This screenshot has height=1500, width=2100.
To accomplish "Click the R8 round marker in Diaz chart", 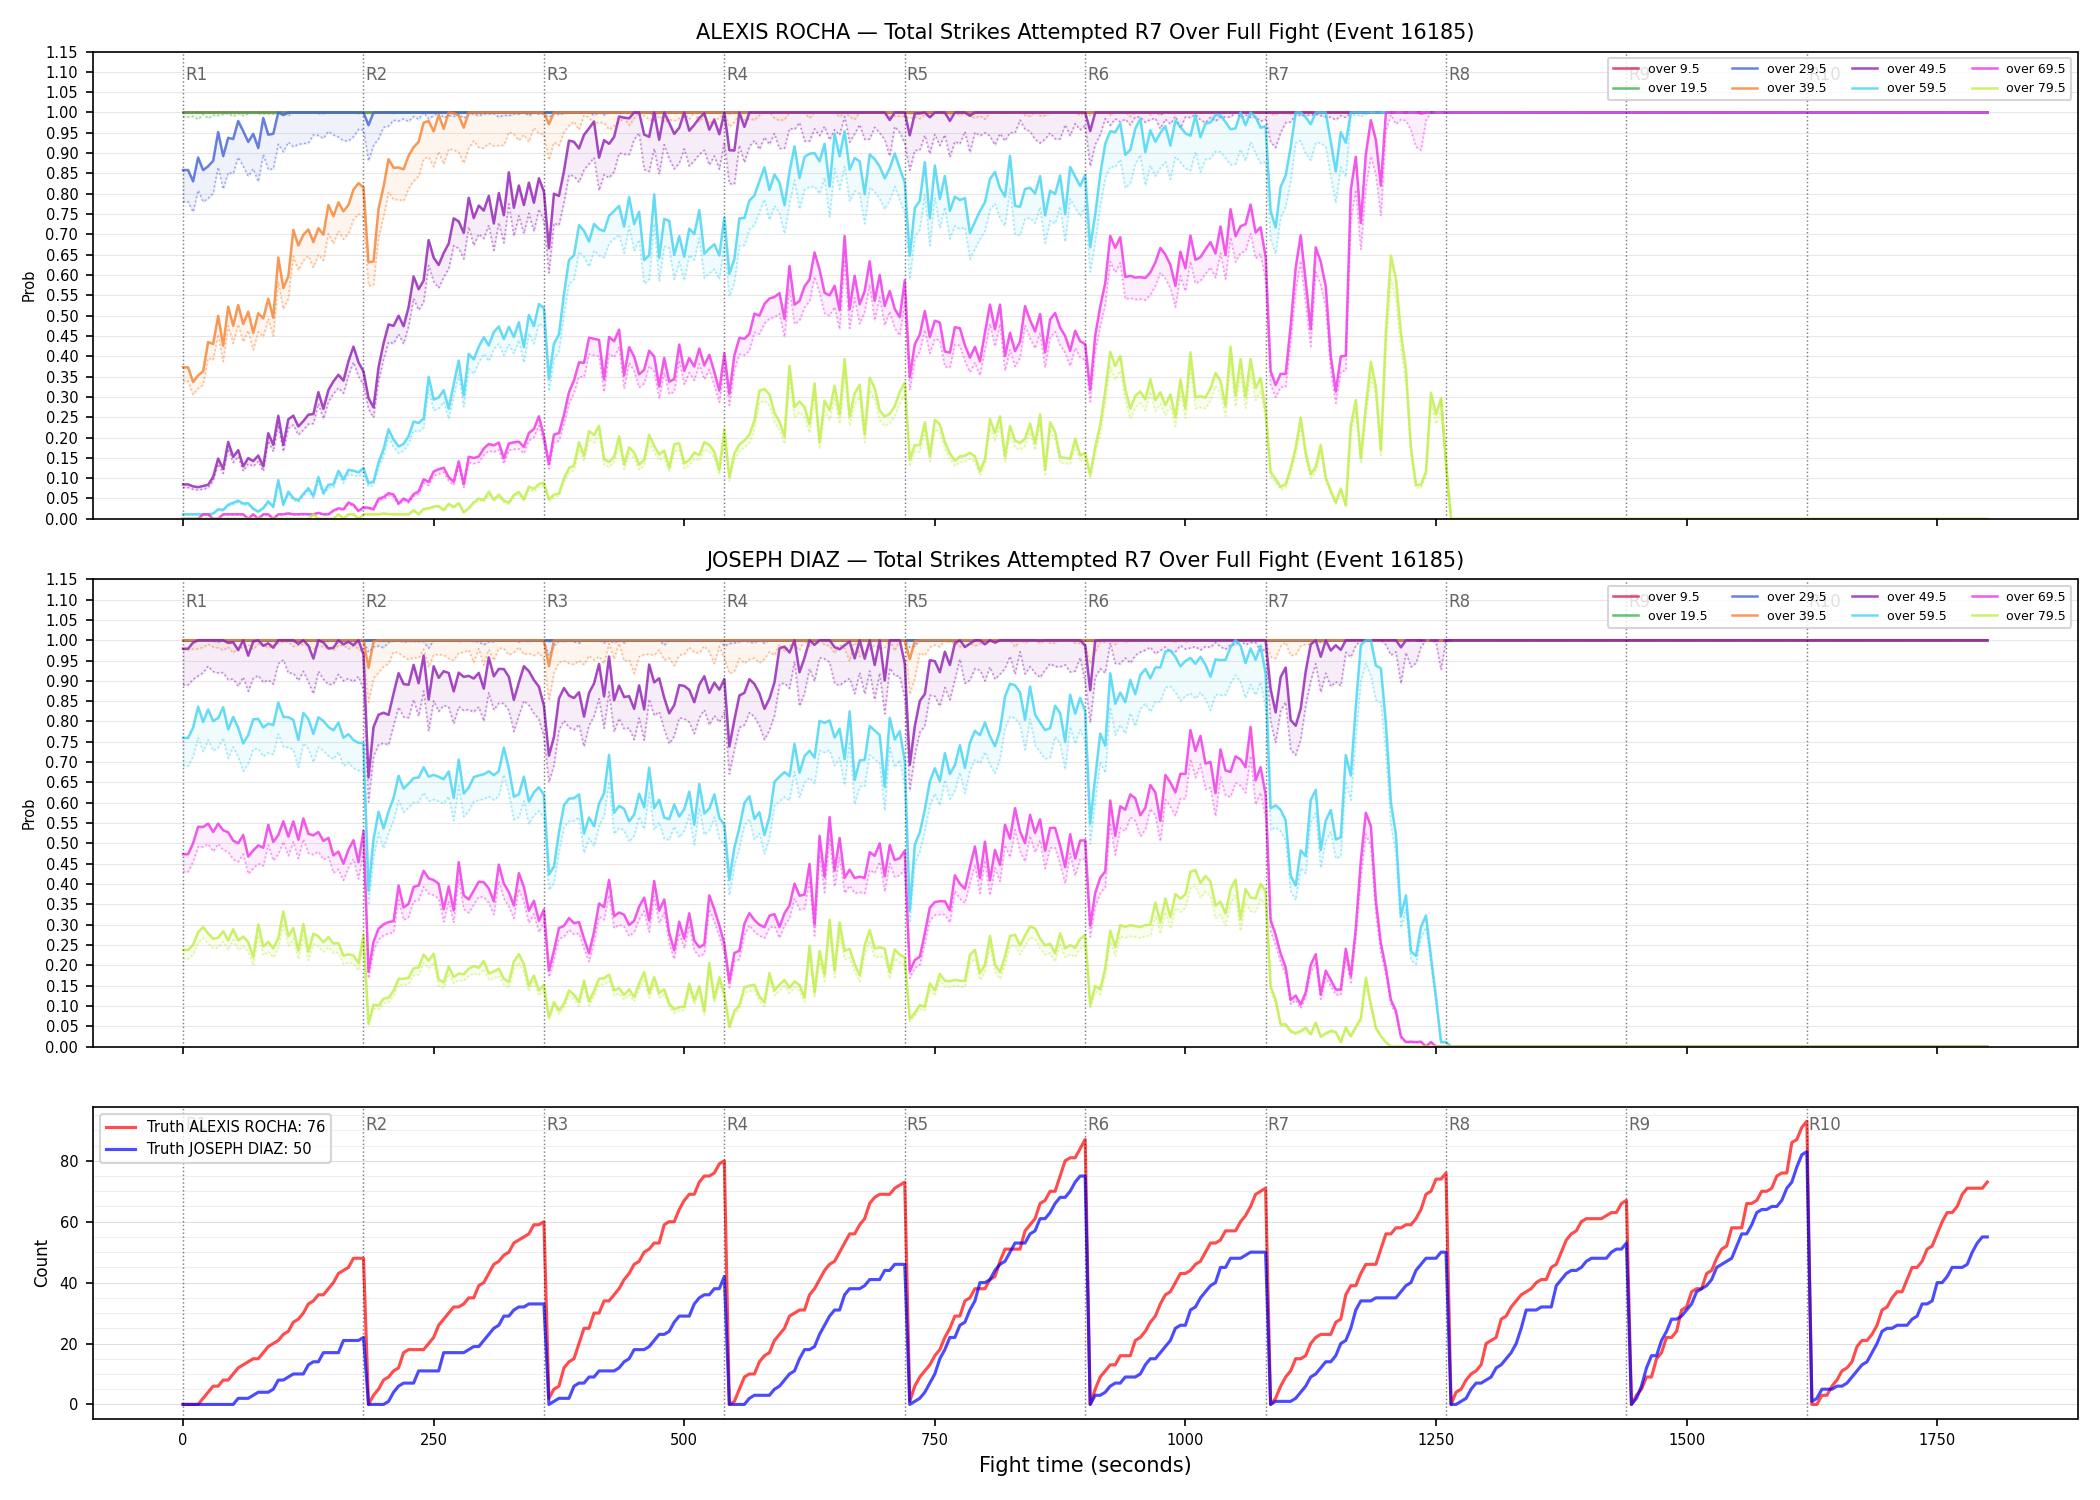I will click(x=1459, y=601).
